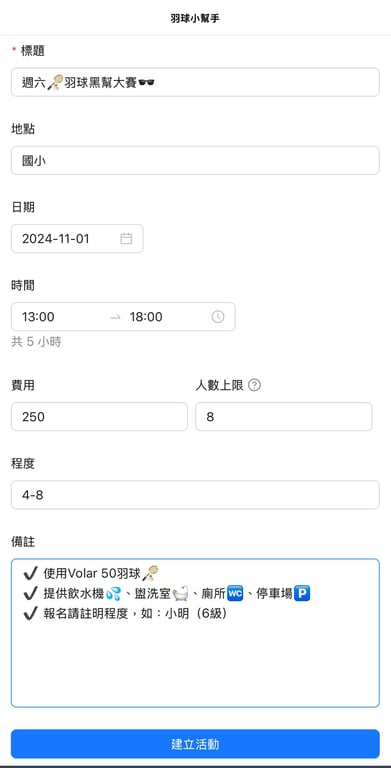Screen dimensions: 391x768
Task: Click the 建立活動 button
Action: (196, 744)
